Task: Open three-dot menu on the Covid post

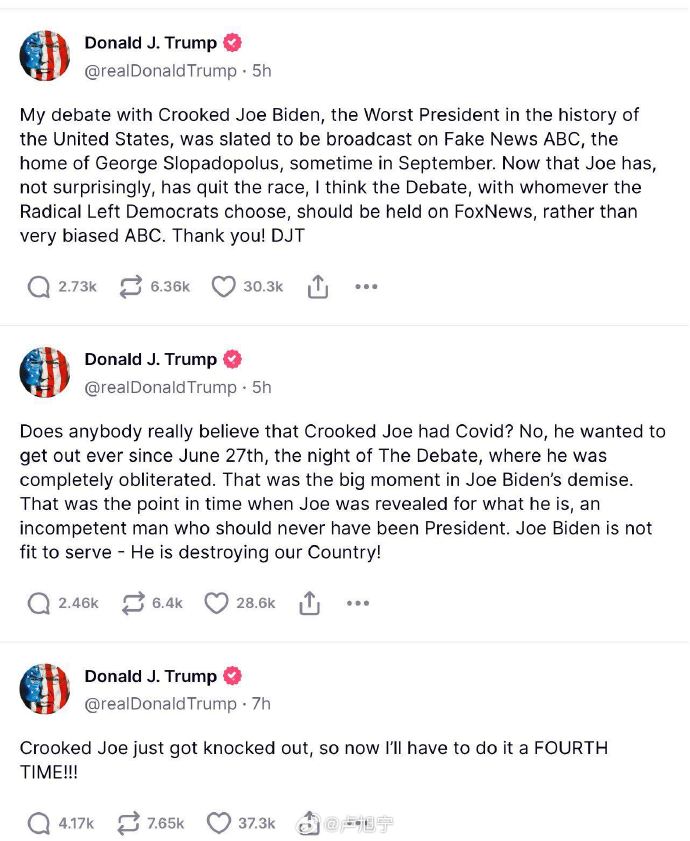Action: (x=358, y=603)
